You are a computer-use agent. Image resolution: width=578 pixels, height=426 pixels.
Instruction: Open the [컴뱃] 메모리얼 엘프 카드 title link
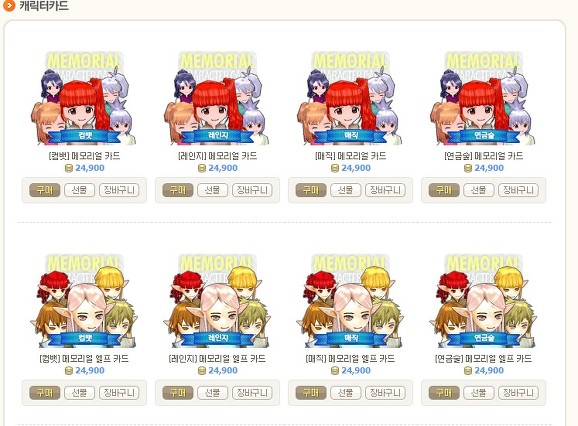coord(84,359)
